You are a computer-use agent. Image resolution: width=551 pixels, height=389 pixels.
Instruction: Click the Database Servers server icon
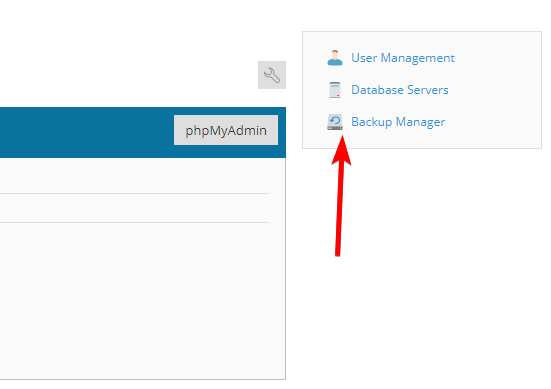335,90
